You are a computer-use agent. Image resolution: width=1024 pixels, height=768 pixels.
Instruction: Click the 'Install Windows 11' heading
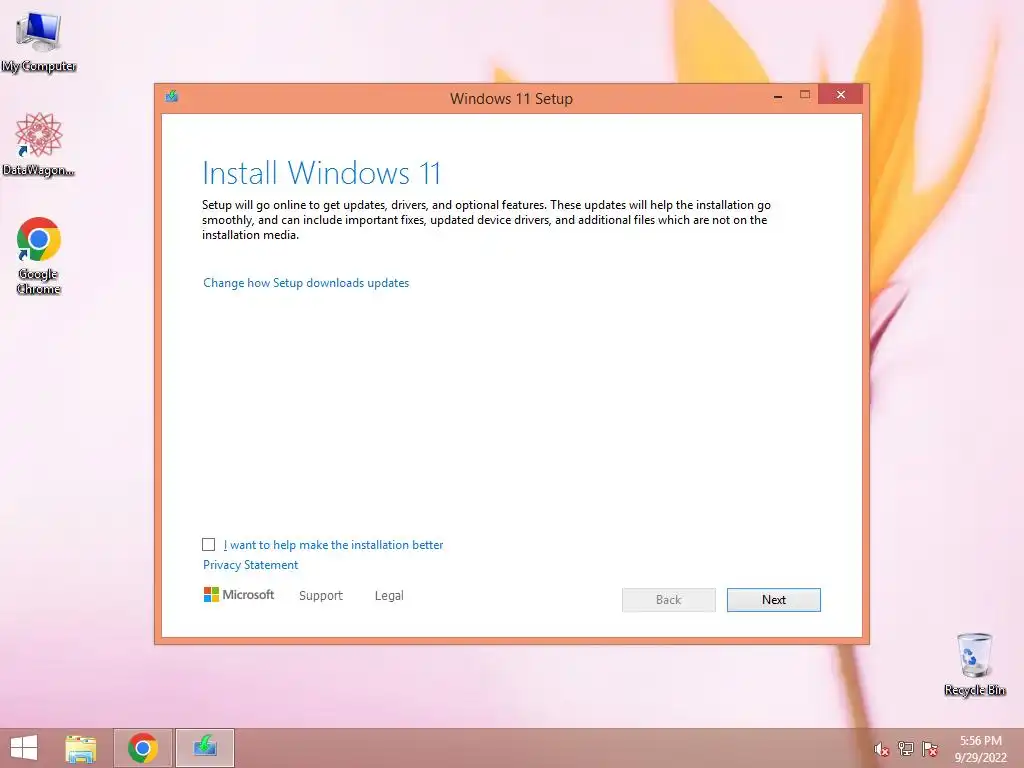click(x=321, y=173)
